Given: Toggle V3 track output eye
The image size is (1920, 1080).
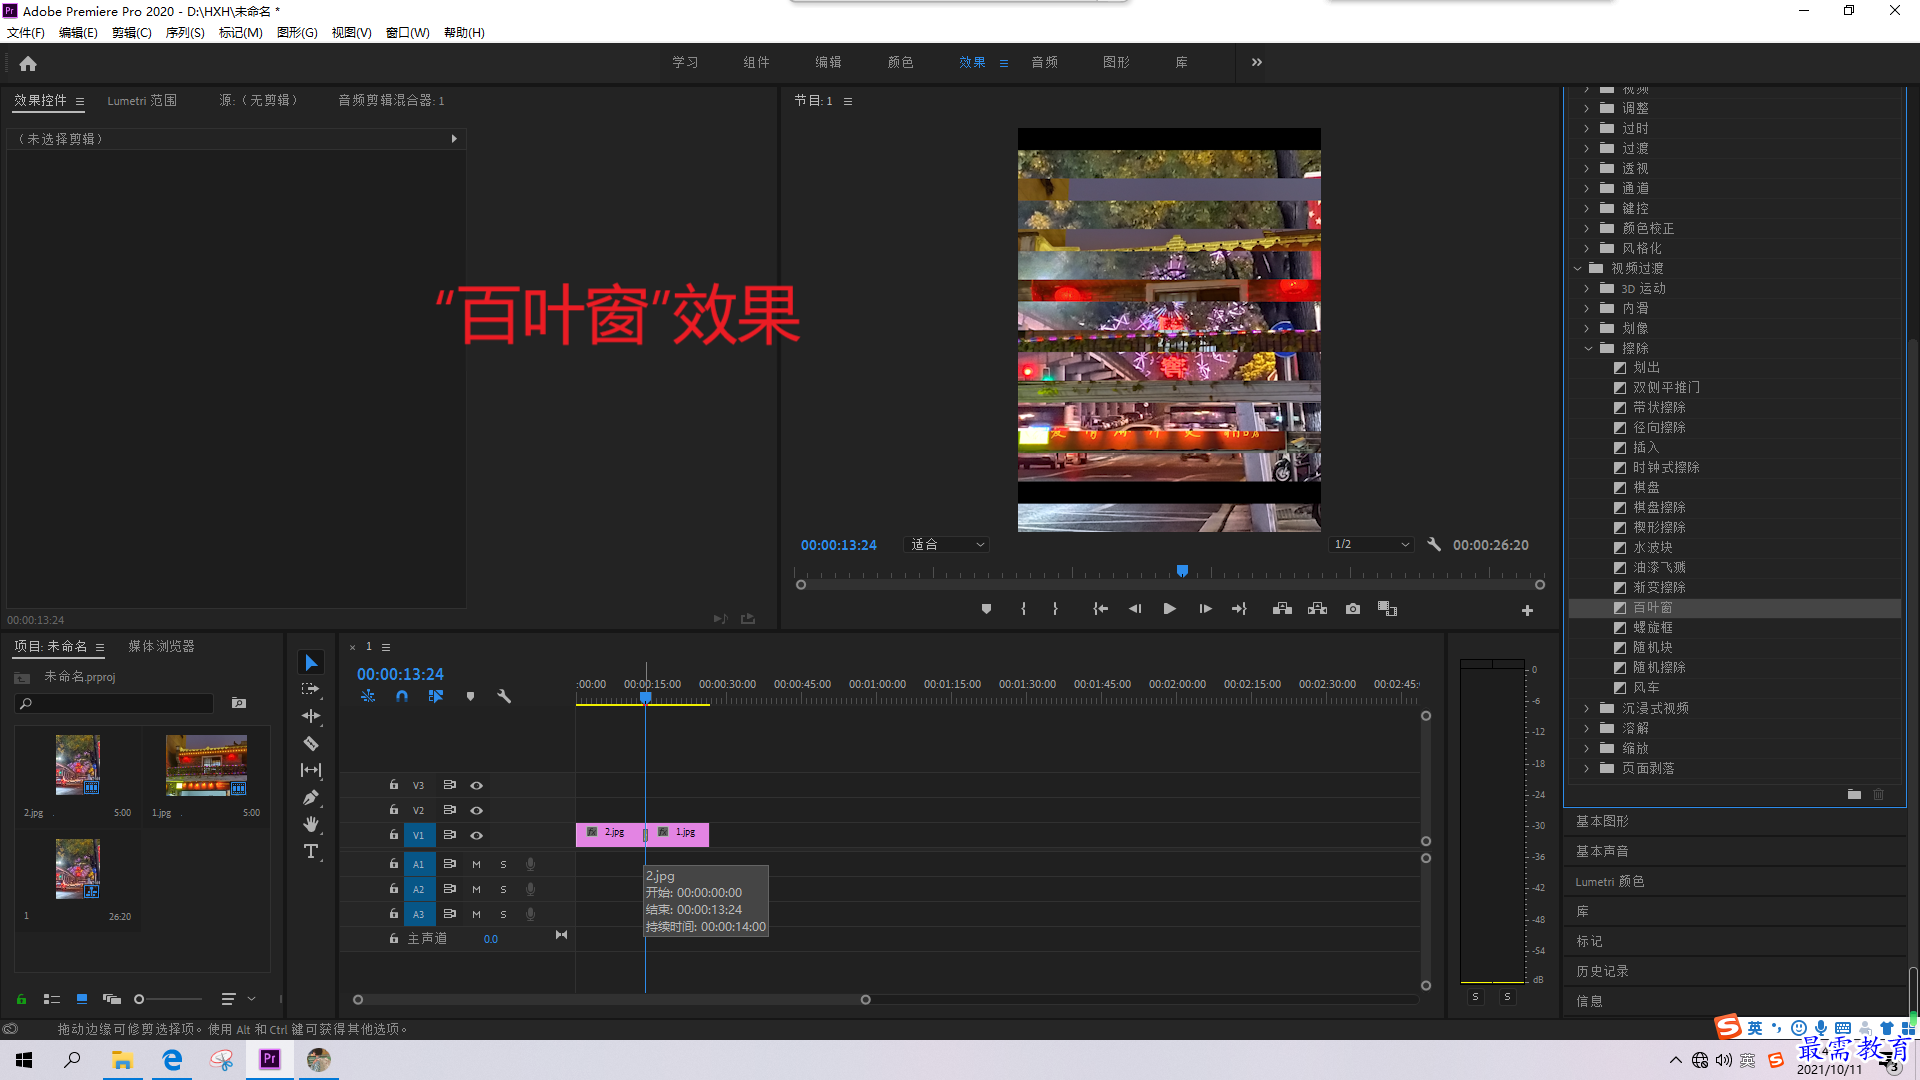Looking at the screenshot, I should point(477,785).
